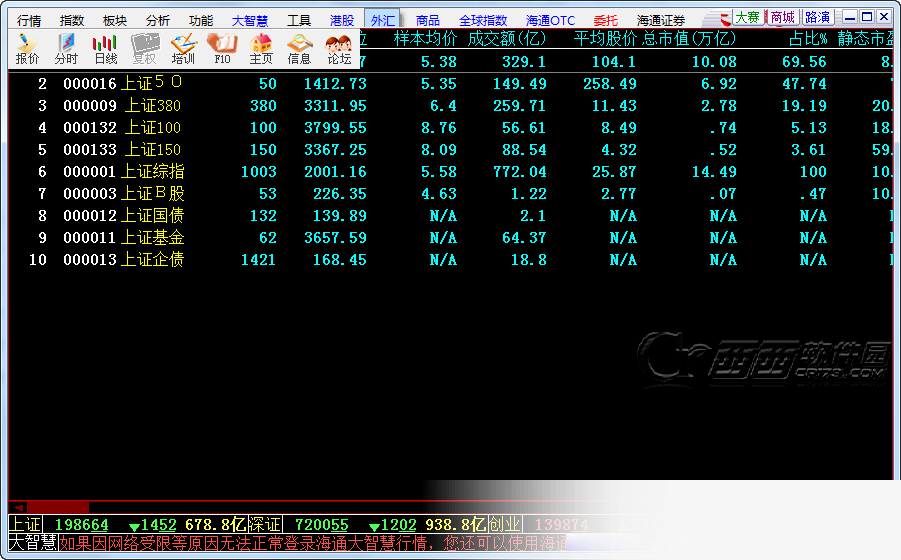Maximize the application window

click(x=867, y=17)
